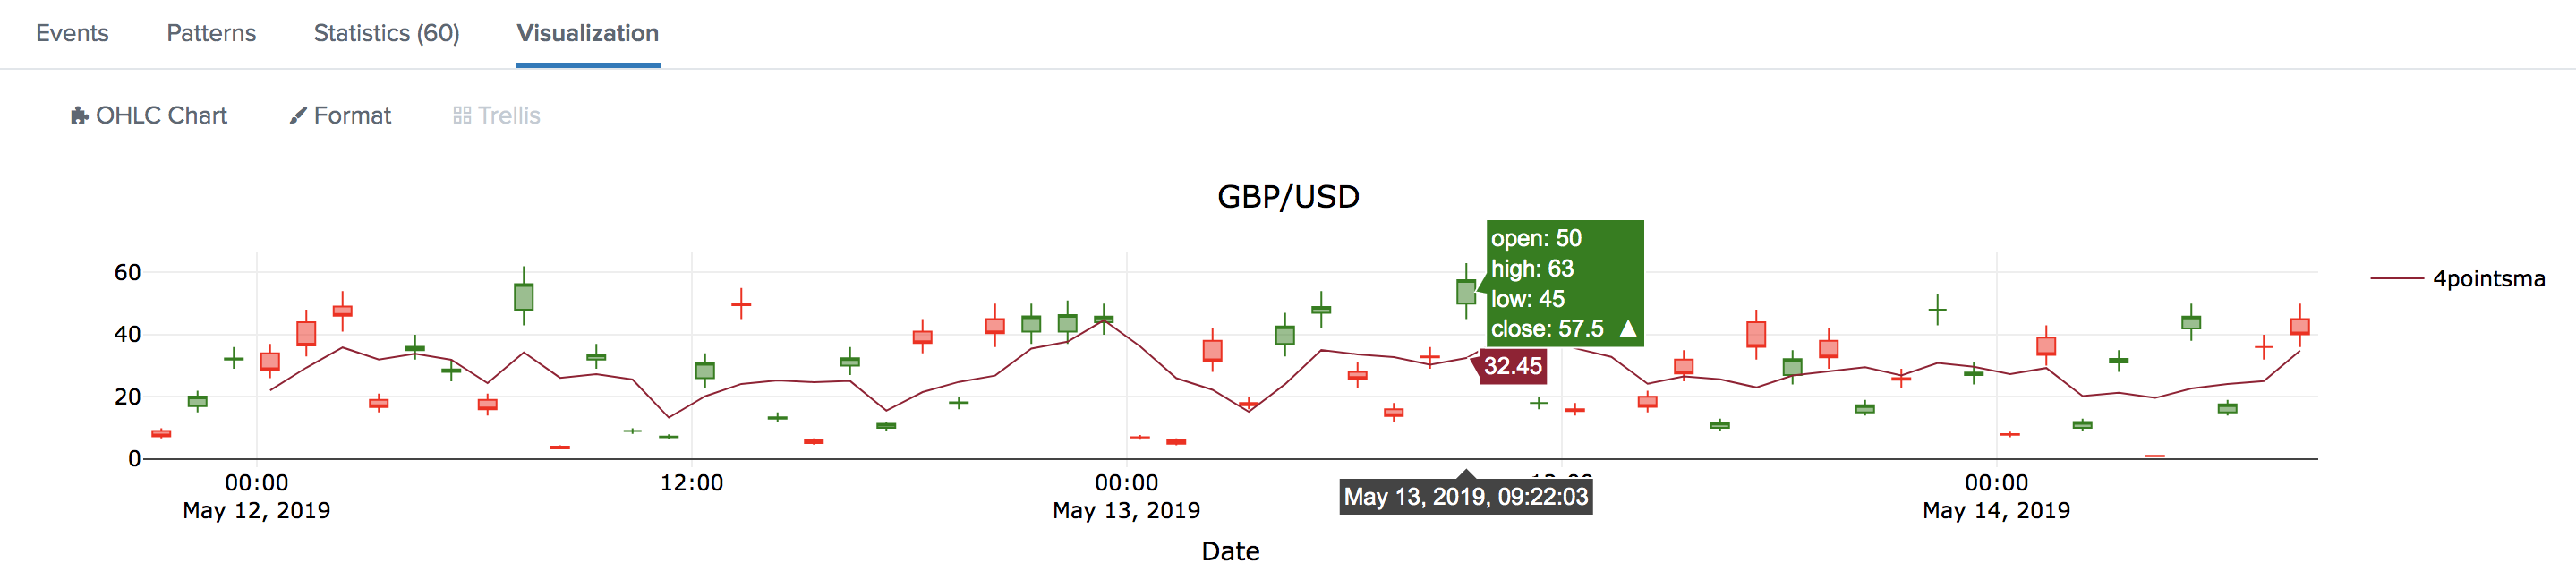The image size is (2576, 580).
Task: Click the GBP/USD chart title
Action: pyautogui.click(x=1288, y=196)
